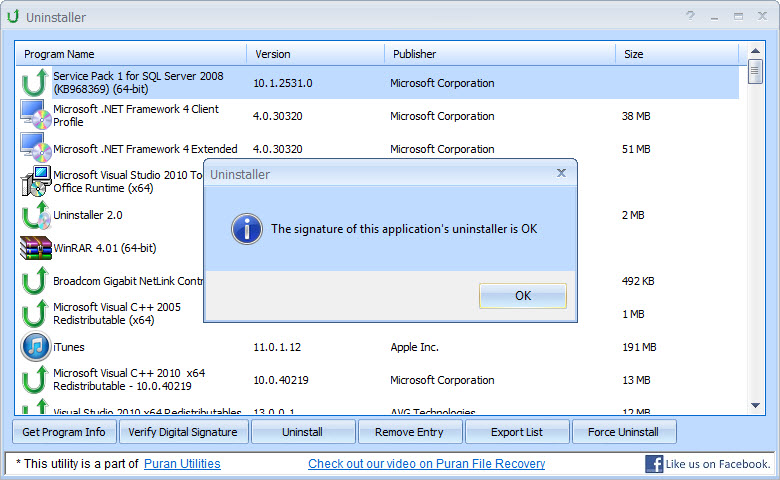The width and height of the screenshot is (780, 480).
Task: Select Visual C++ 2010 x64 Redistributable entry
Action: coord(129,380)
